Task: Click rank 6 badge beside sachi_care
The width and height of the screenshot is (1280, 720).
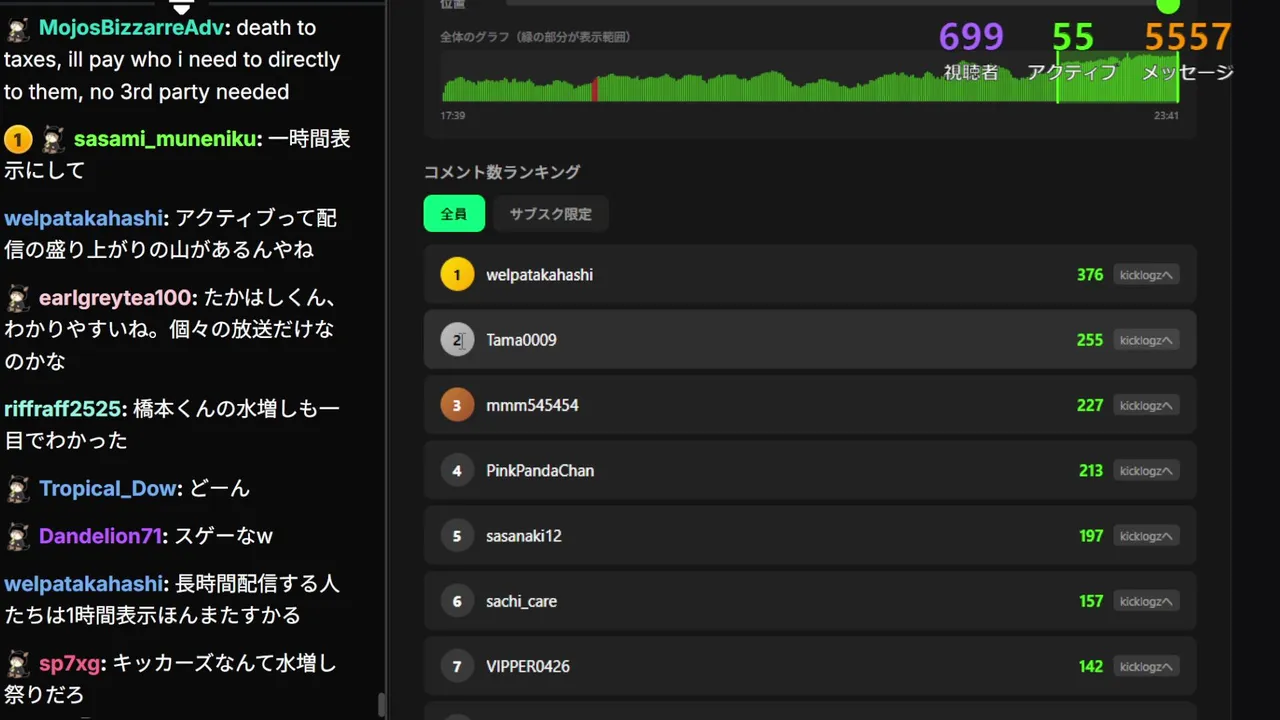Action: point(457,601)
